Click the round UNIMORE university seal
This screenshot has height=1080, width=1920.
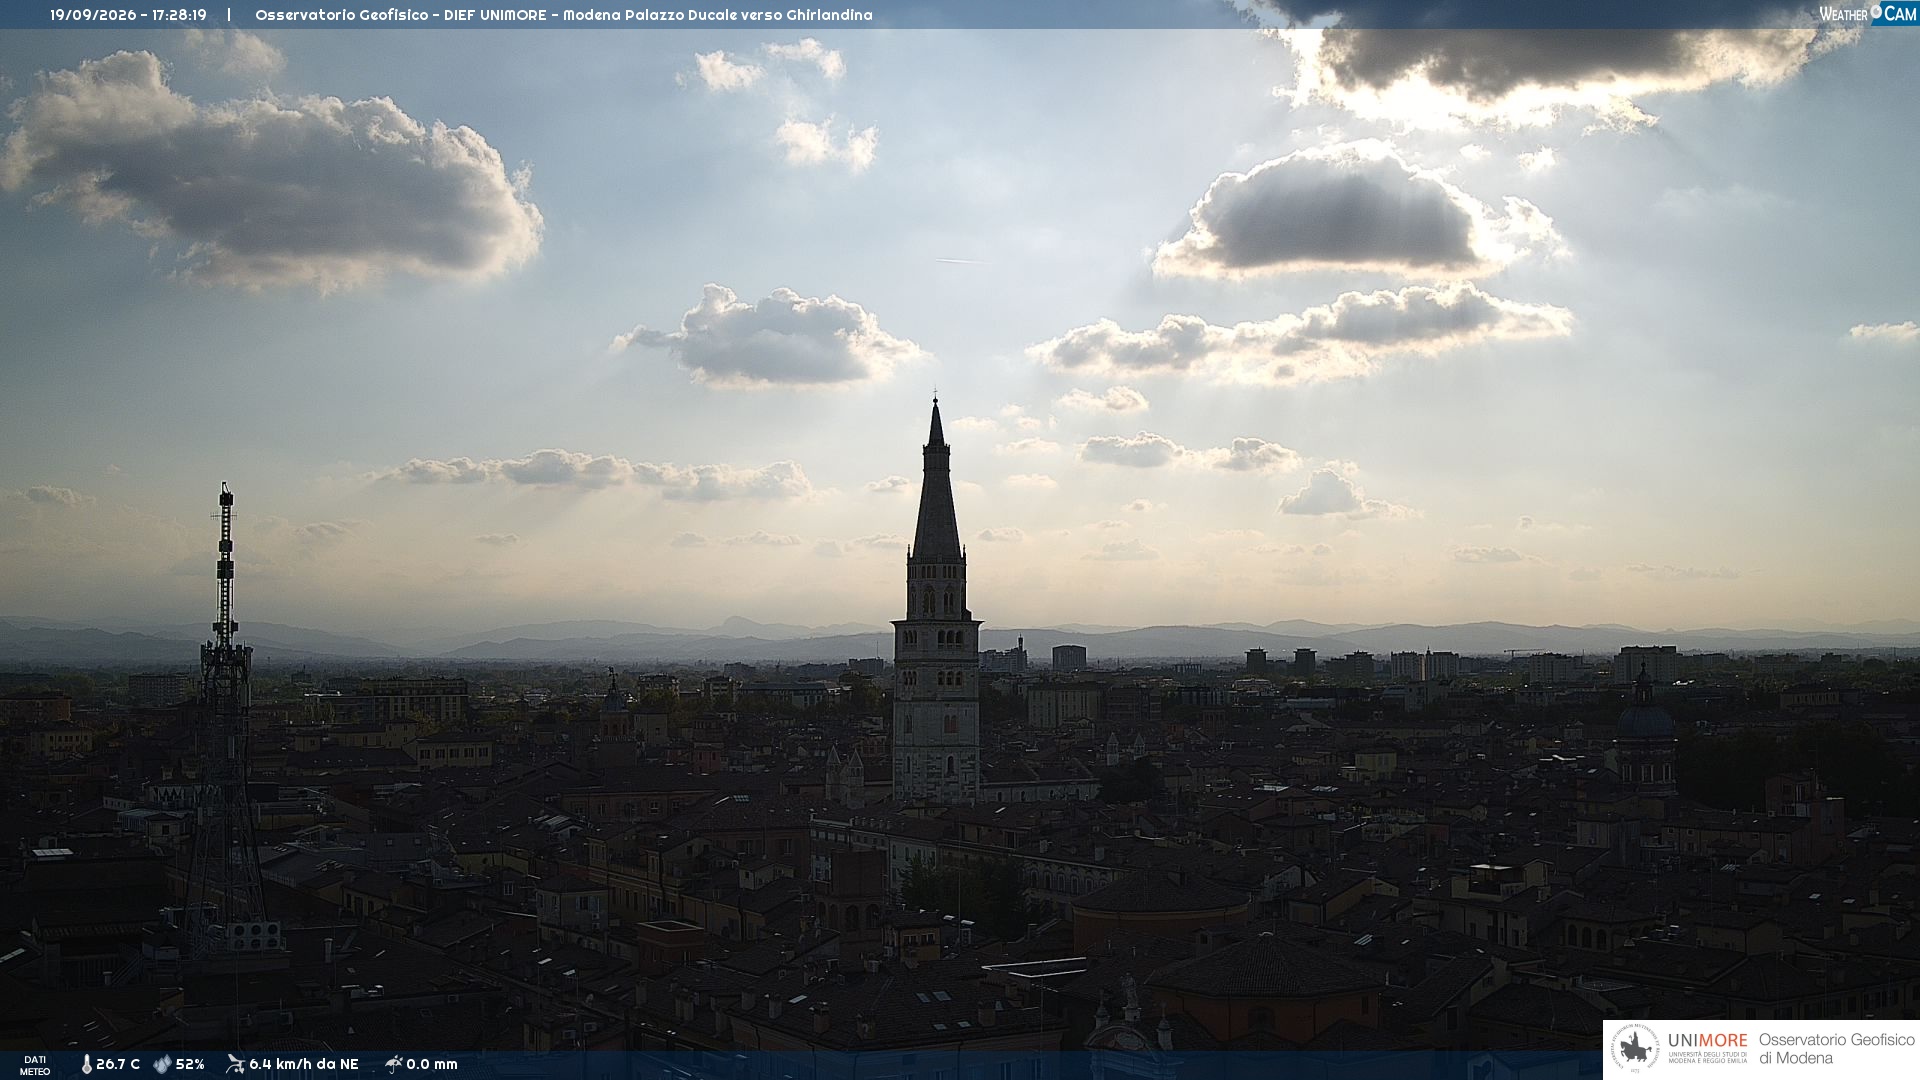[1635, 1049]
